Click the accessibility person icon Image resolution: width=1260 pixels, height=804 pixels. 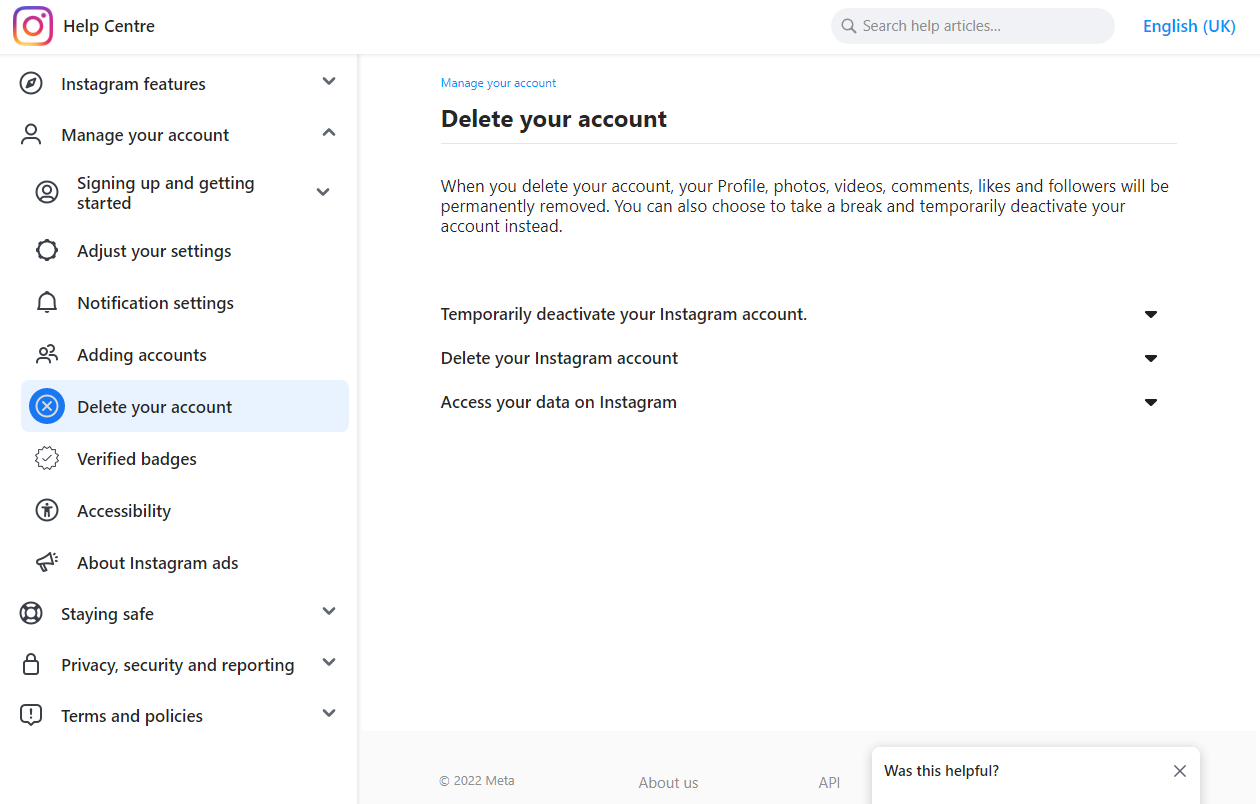(x=47, y=511)
